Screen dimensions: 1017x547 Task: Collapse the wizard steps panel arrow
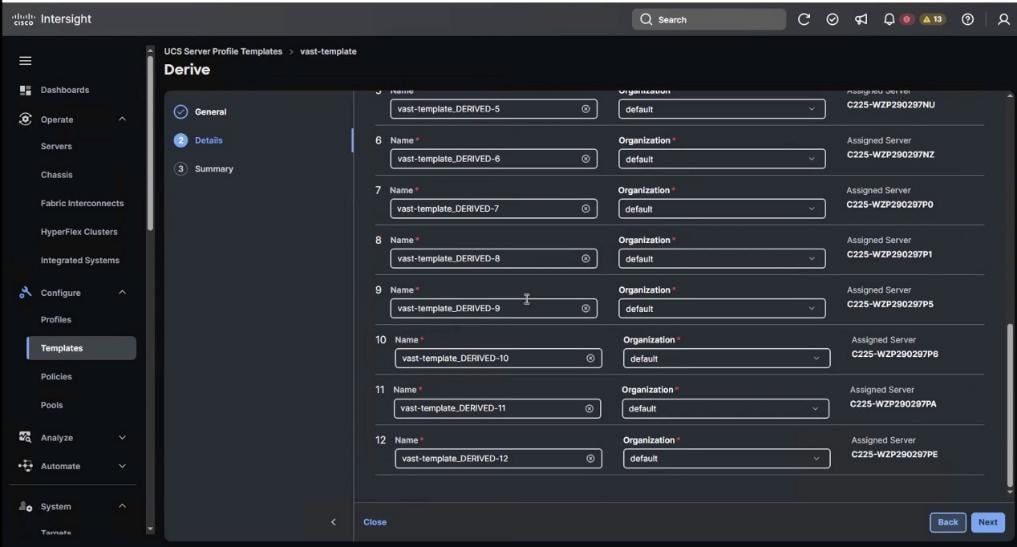point(333,522)
